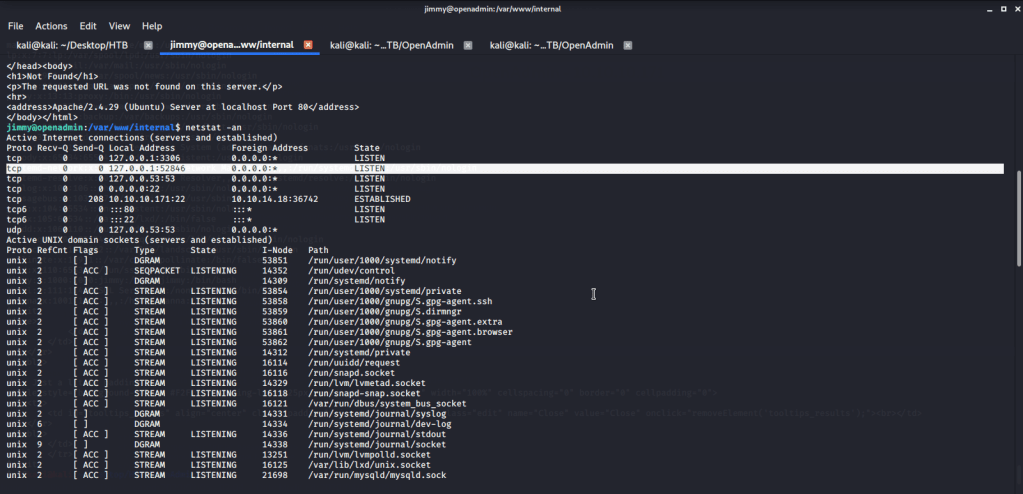Switch to the last OpenAdmin tab on the right

(549, 45)
